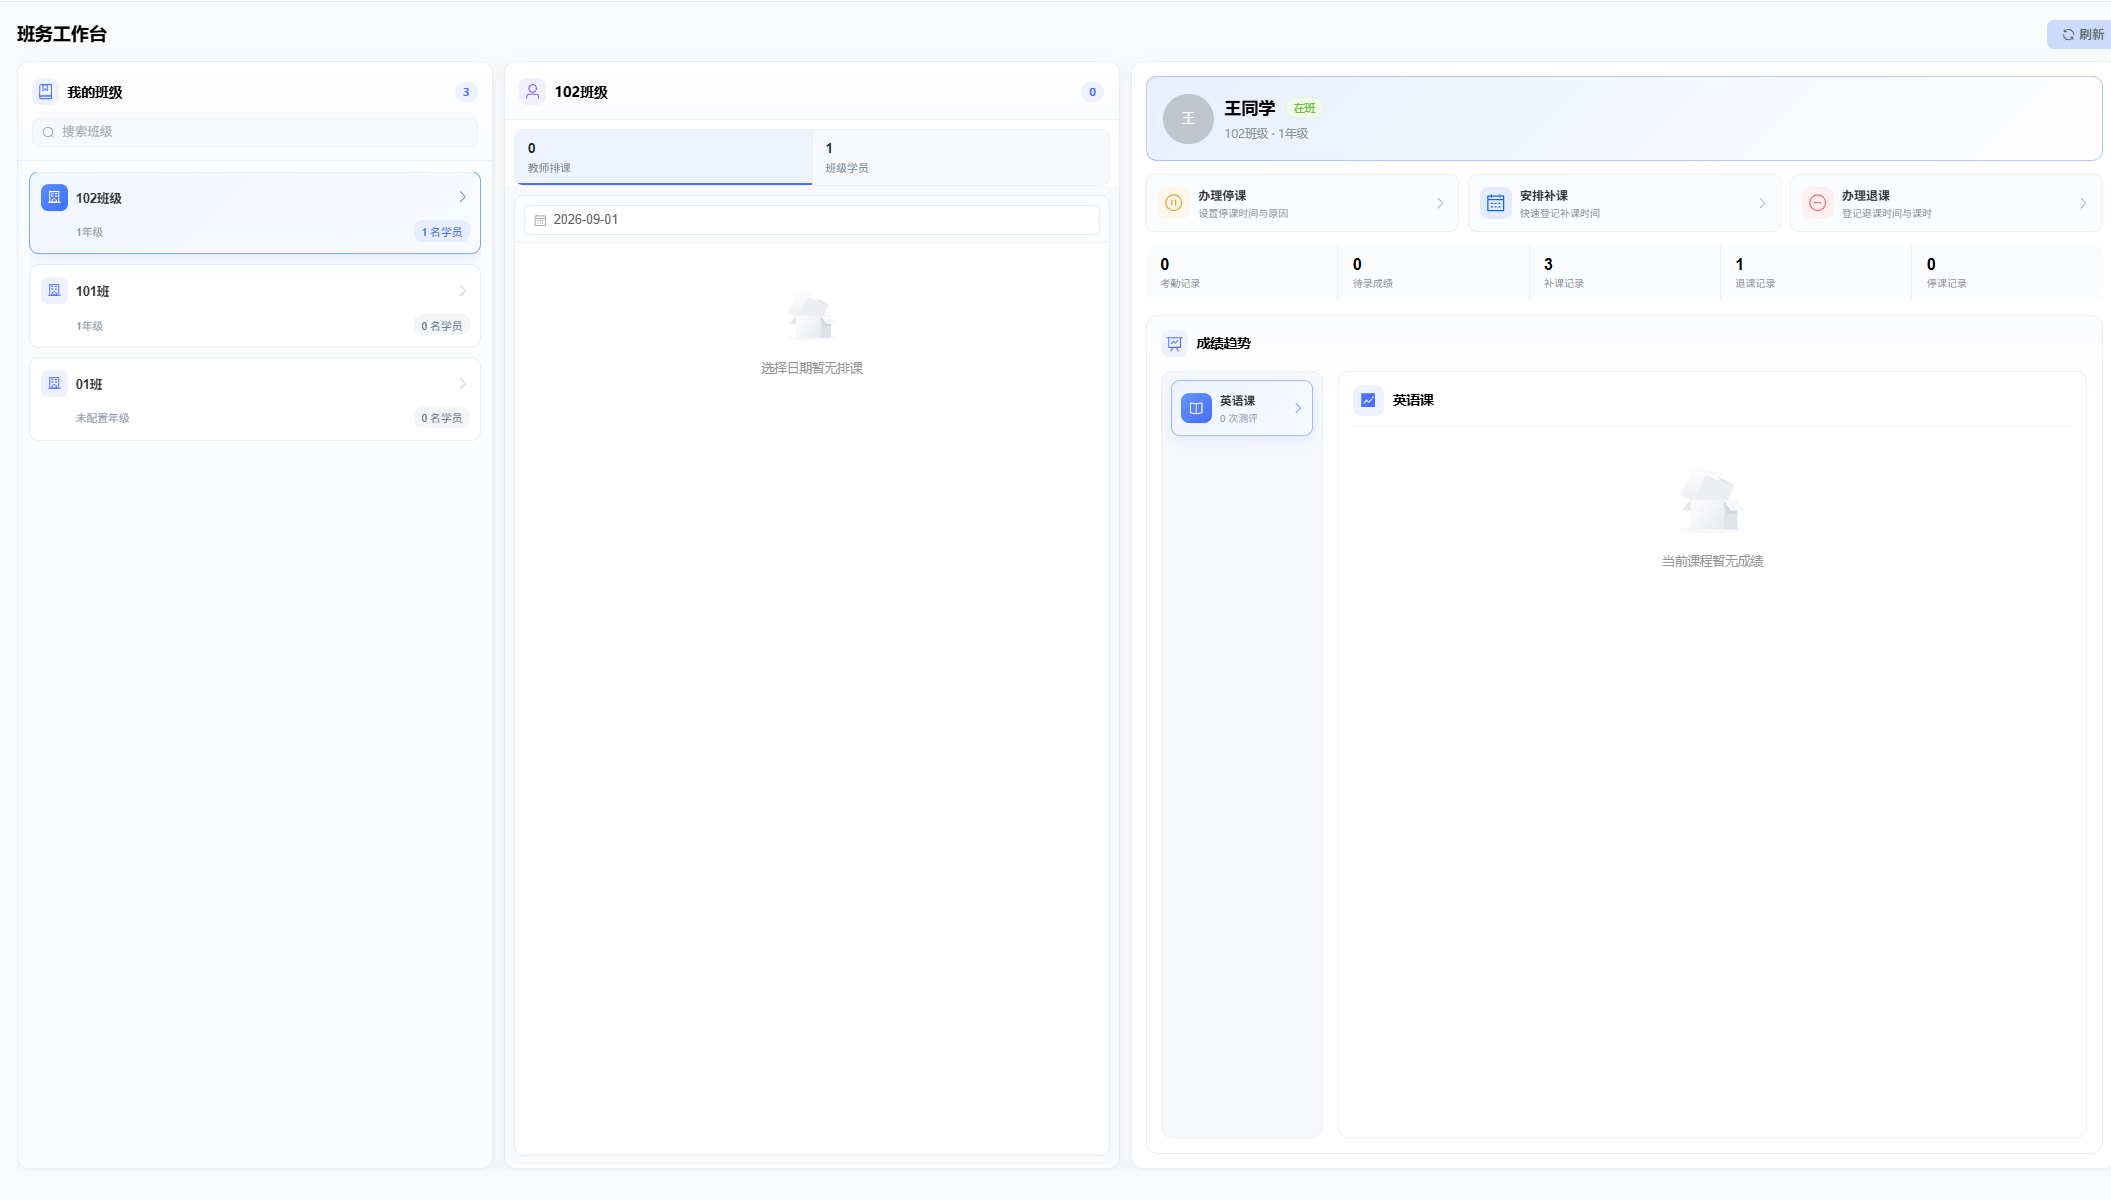2111x1200 pixels.
Task: Click the 成绩趋势 chart icon
Action: (1175, 343)
